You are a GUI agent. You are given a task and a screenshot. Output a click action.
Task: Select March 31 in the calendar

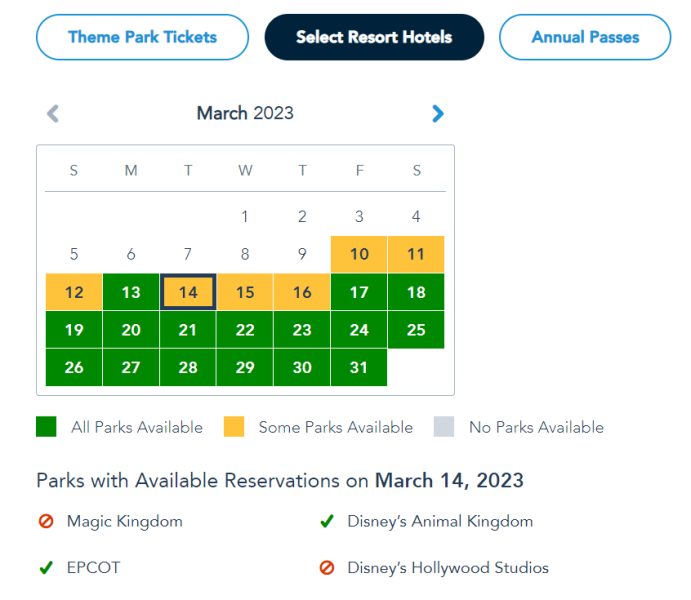[x=359, y=367]
